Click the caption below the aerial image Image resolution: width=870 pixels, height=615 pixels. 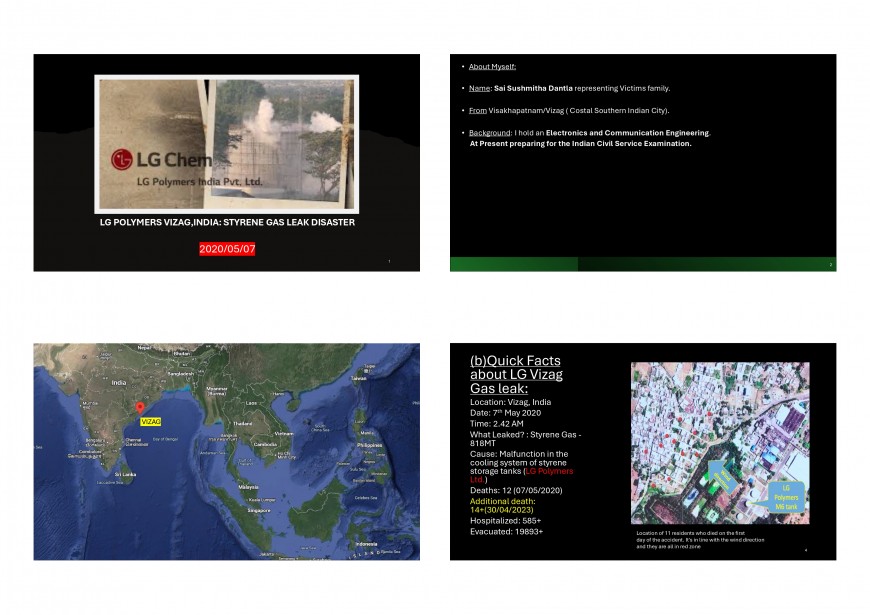click(x=700, y=540)
